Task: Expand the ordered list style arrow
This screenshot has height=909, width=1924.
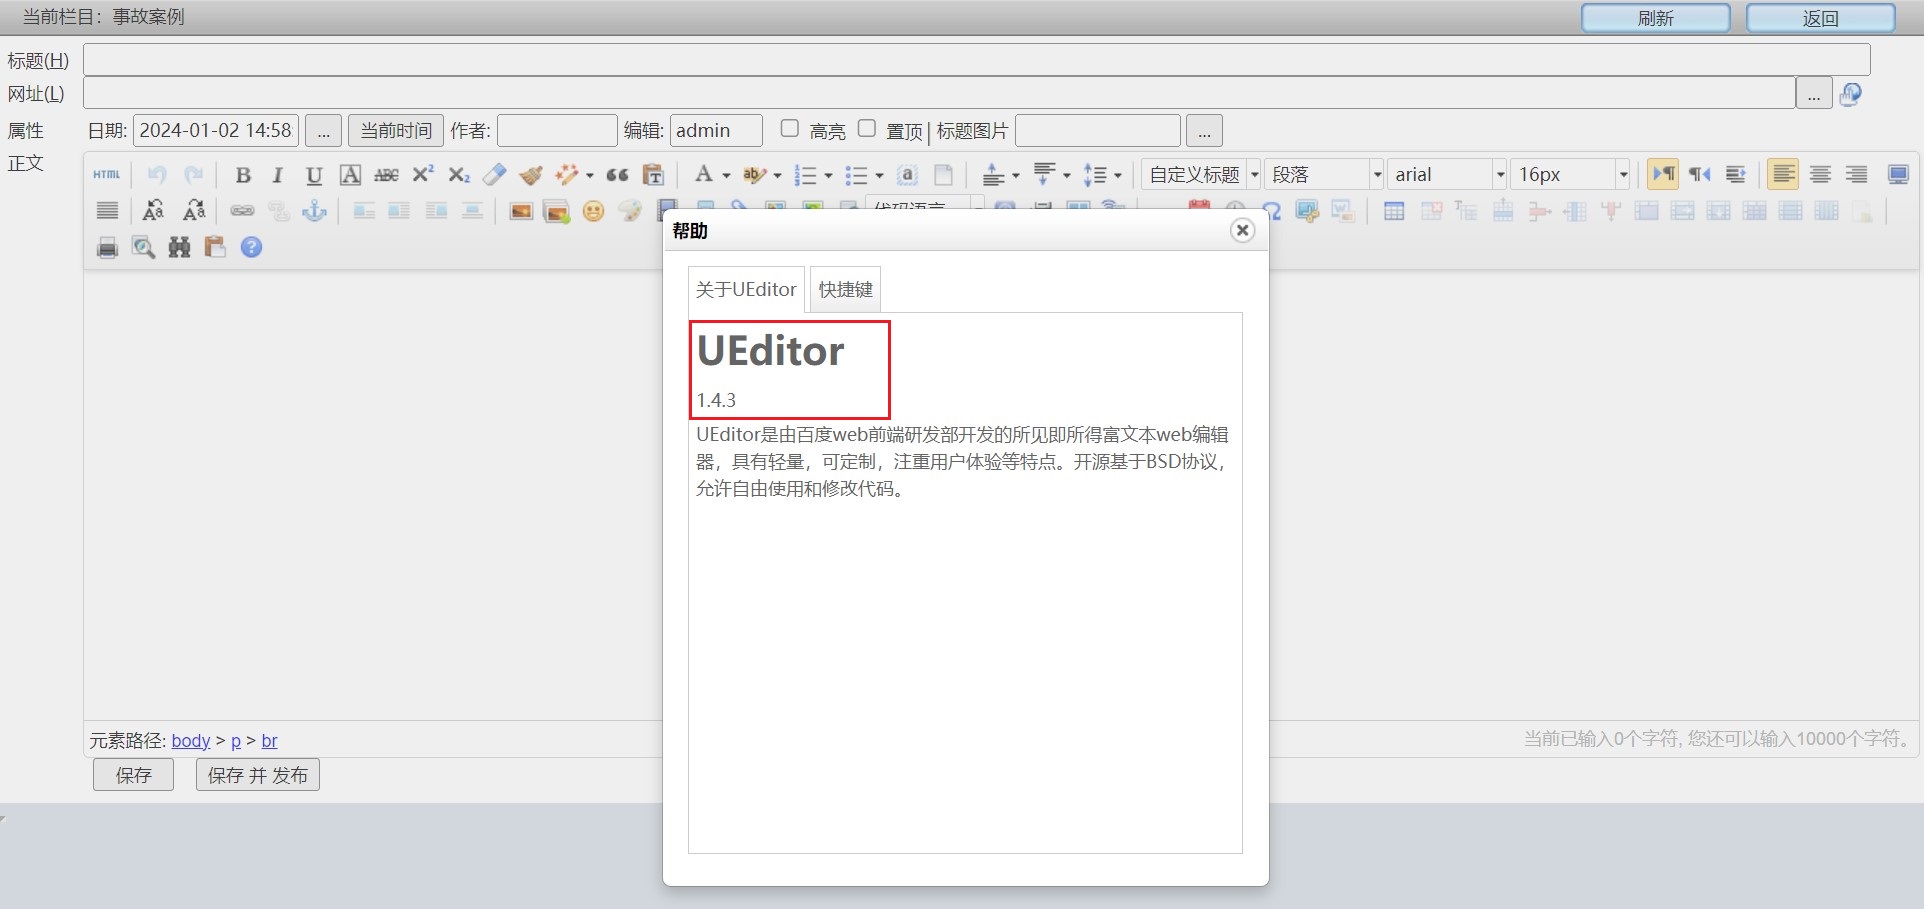Action: tap(828, 176)
